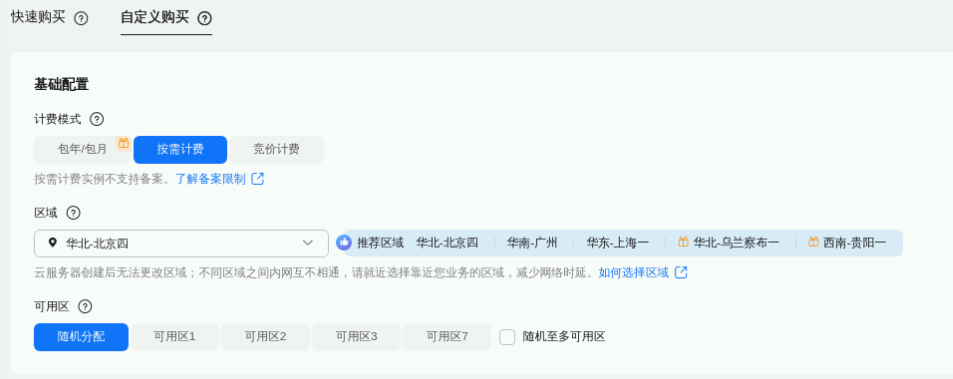Click thumbs-up icon beside 推荐区域
Viewport: 953px width, 379px height.
[x=344, y=243]
